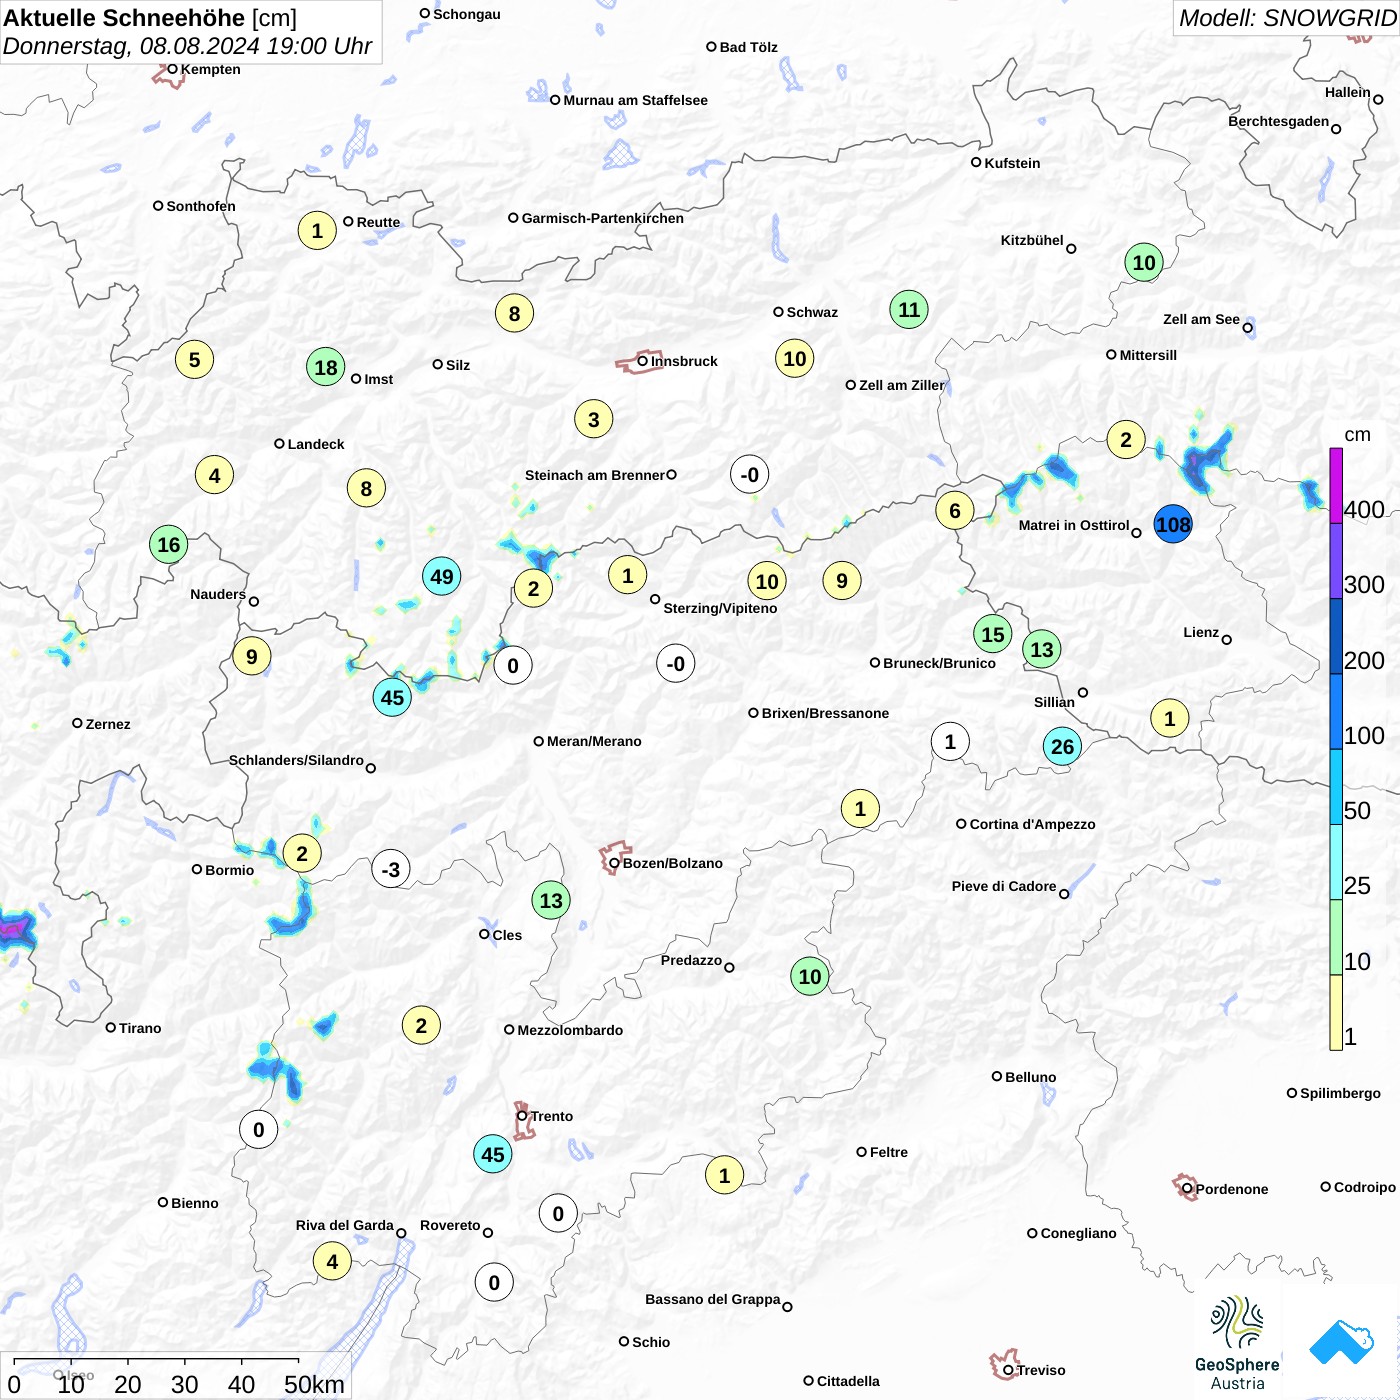
Task: Click the Schlanders/Silandro label
Action: click(296, 760)
